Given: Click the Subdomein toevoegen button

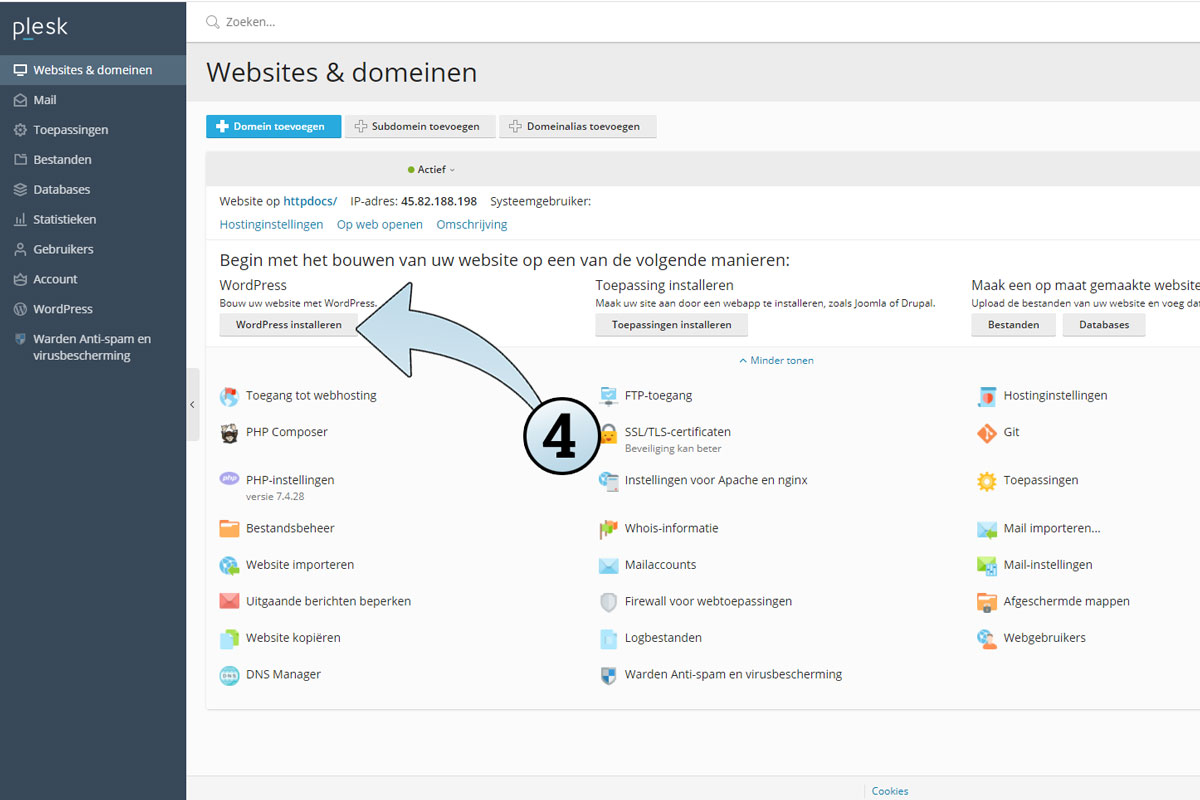Looking at the screenshot, I should [417, 127].
